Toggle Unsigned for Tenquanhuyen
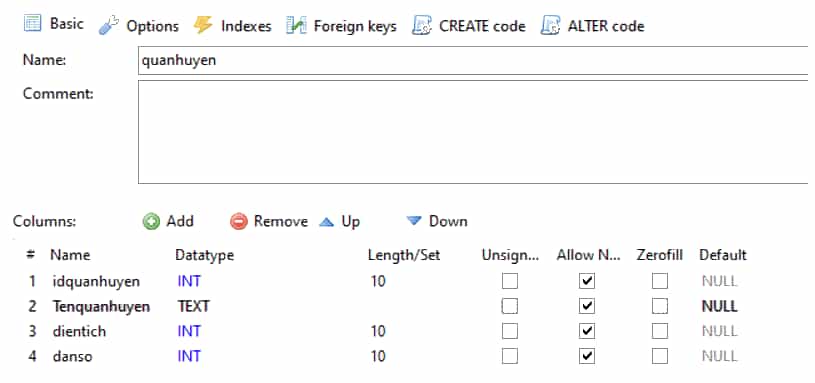Viewport: 815px width, 383px height. tap(509, 307)
